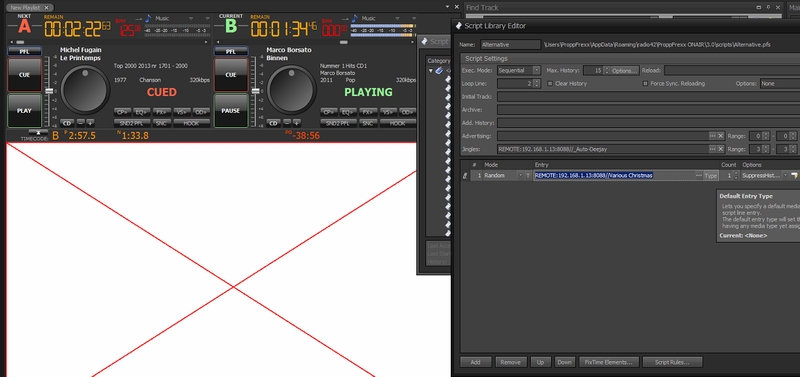Click the Initial Track input field
Image resolution: width=800 pixels, height=377 pixels.
648,96
